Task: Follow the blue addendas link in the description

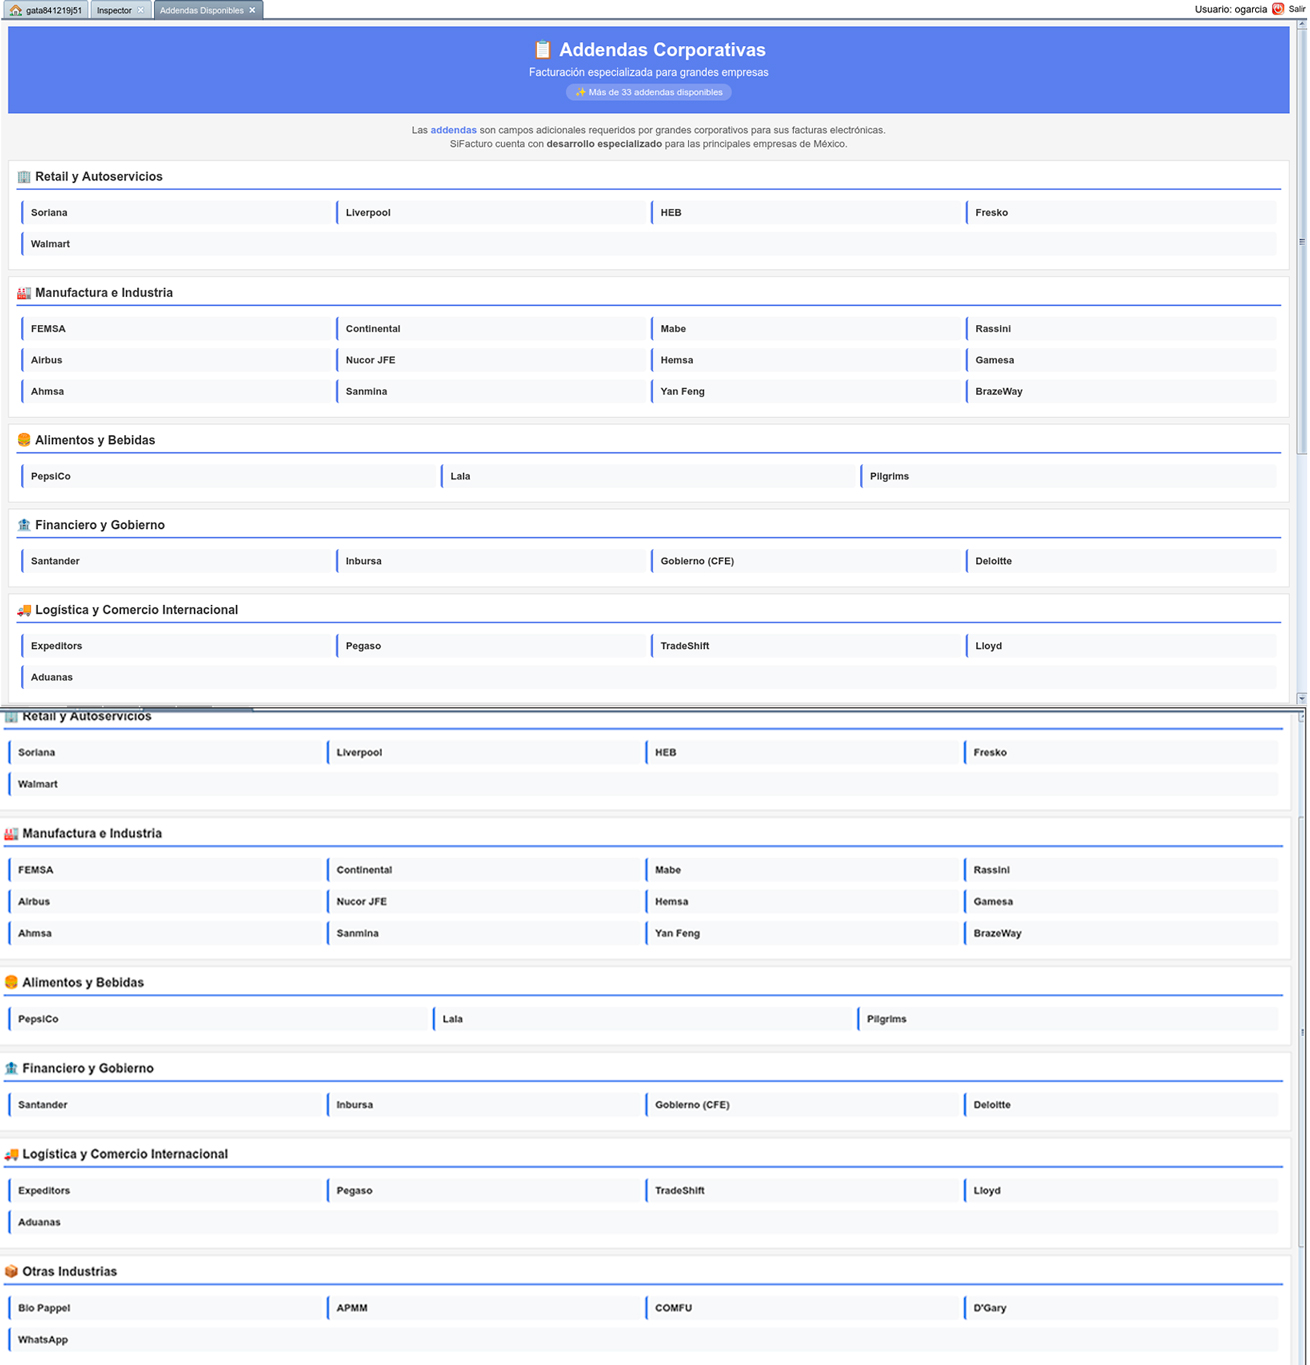Action: coord(453,130)
